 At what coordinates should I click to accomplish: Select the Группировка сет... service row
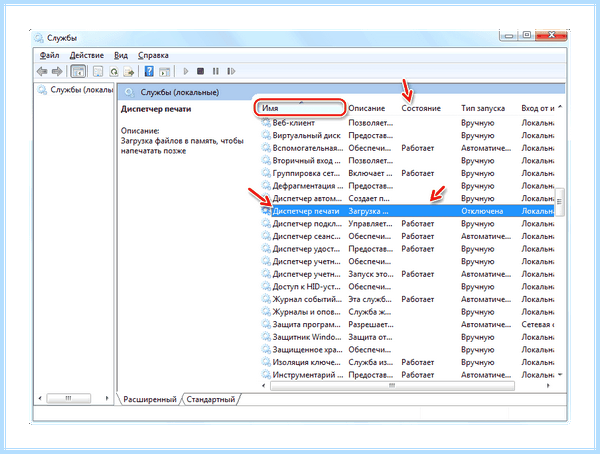[407, 173]
